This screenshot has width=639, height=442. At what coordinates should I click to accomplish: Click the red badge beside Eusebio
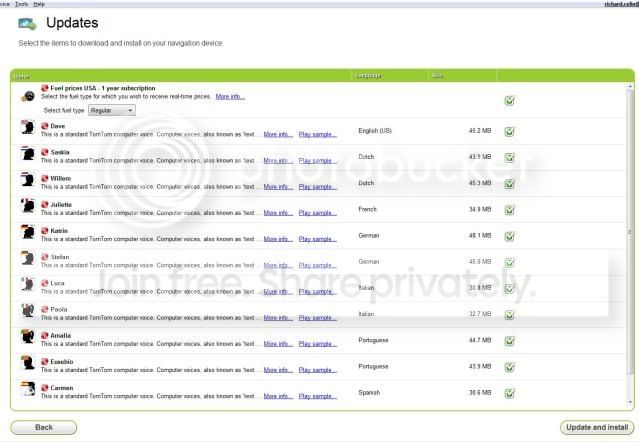click(45, 361)
